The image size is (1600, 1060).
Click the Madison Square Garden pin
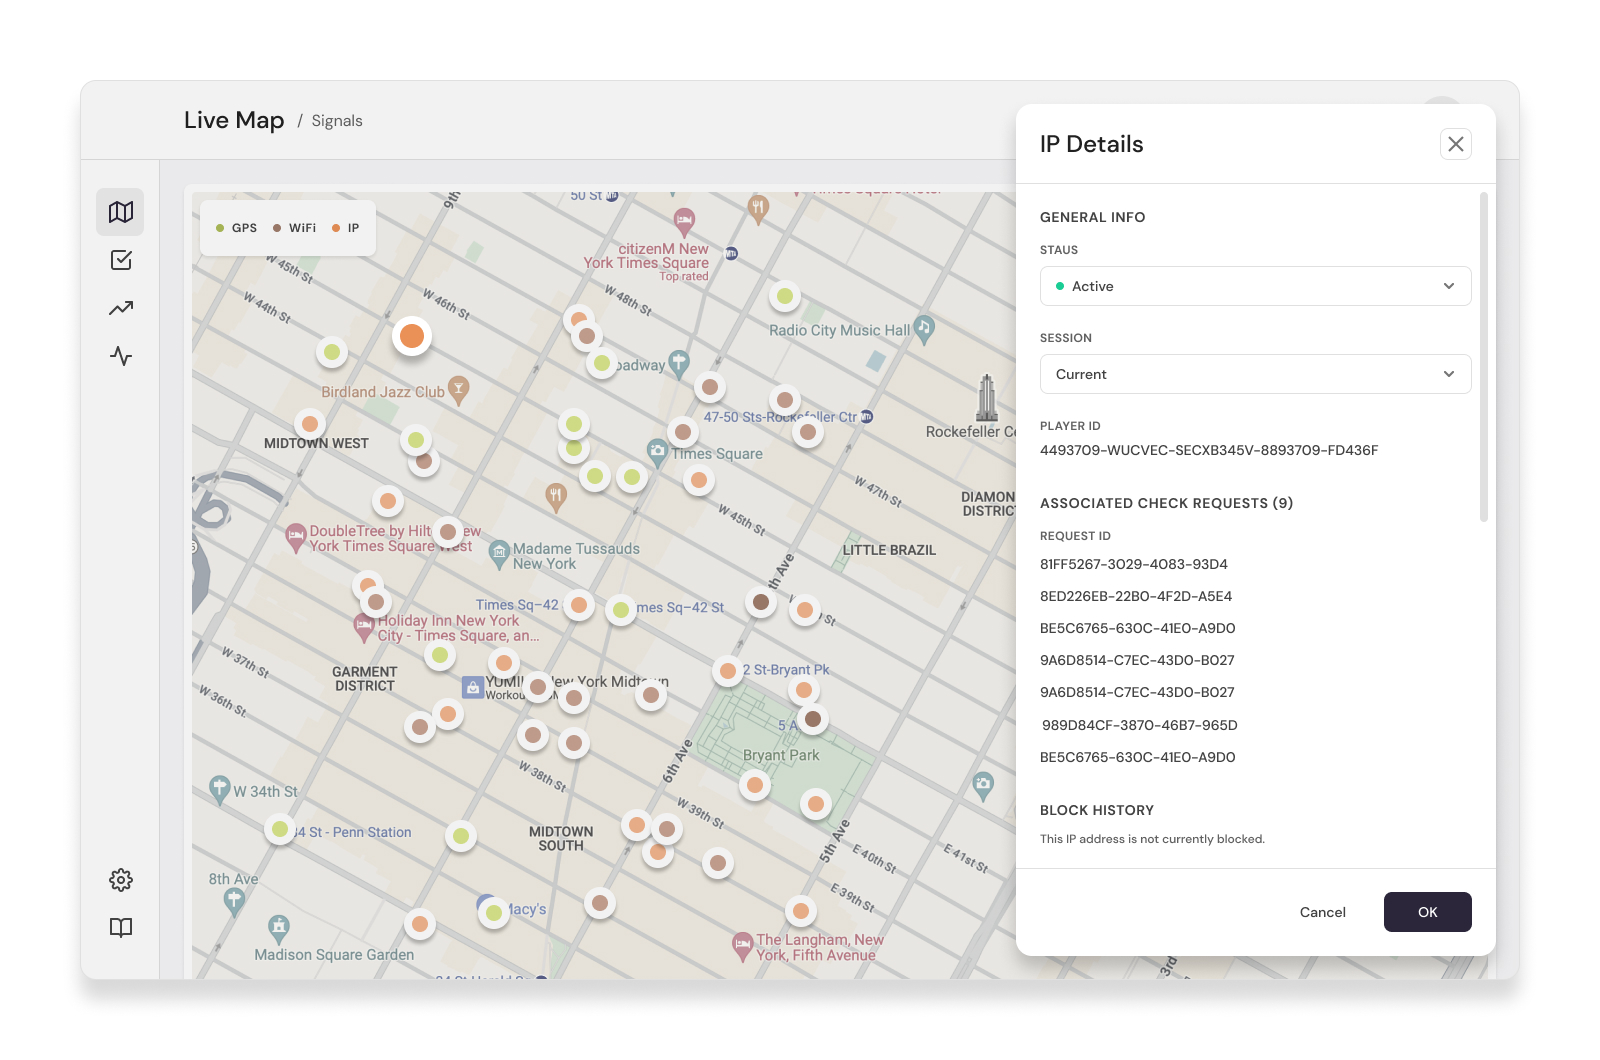pos(279,929)
